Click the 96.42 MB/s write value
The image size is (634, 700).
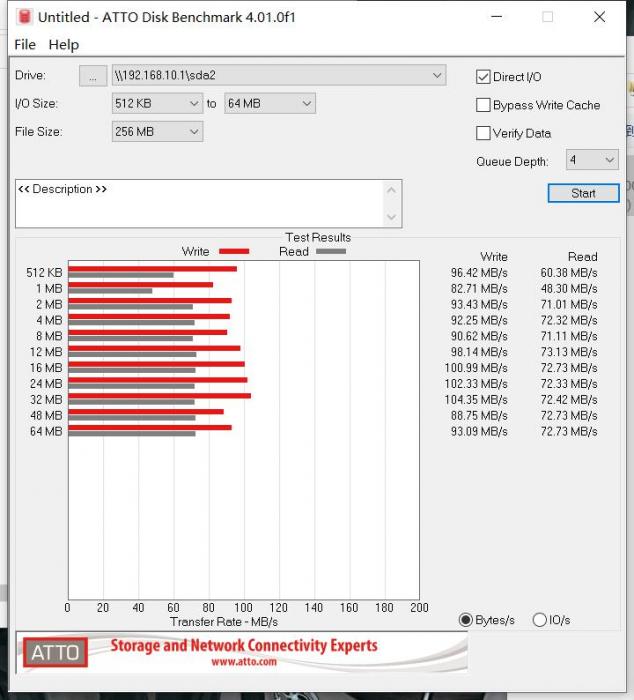(x=479, y=273)
